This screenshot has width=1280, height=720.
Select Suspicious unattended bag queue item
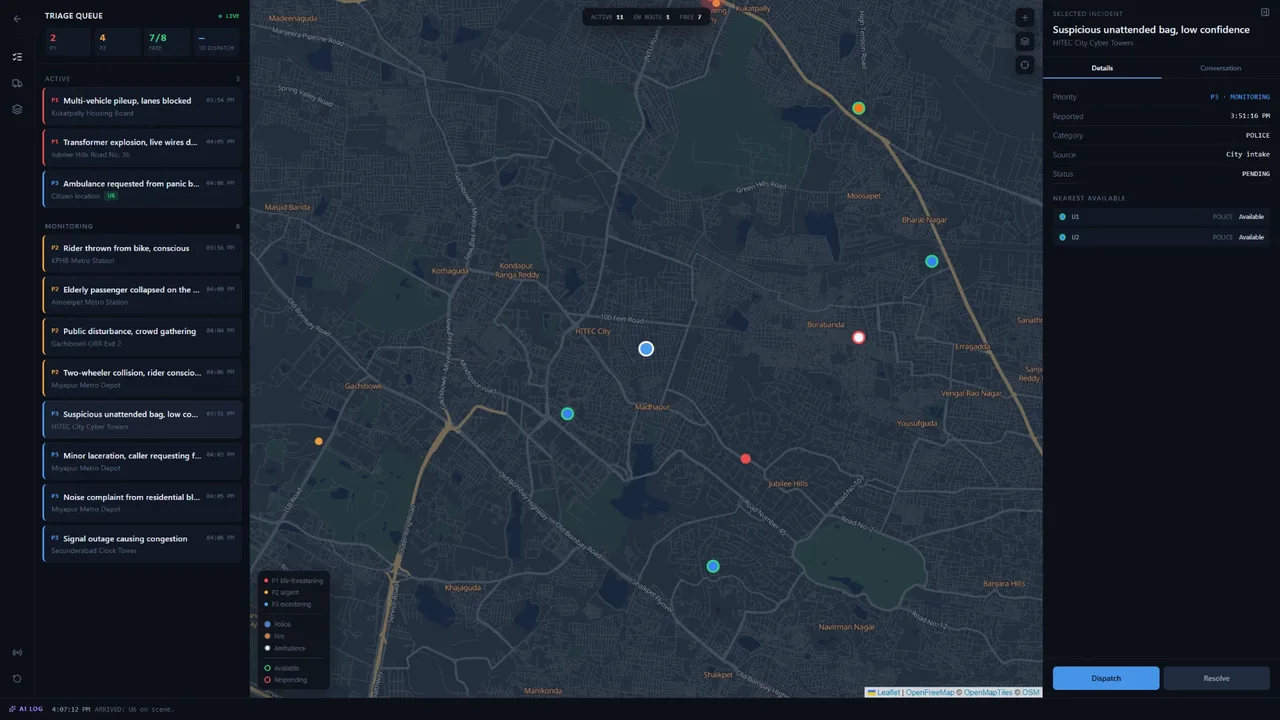click(142, 420)
